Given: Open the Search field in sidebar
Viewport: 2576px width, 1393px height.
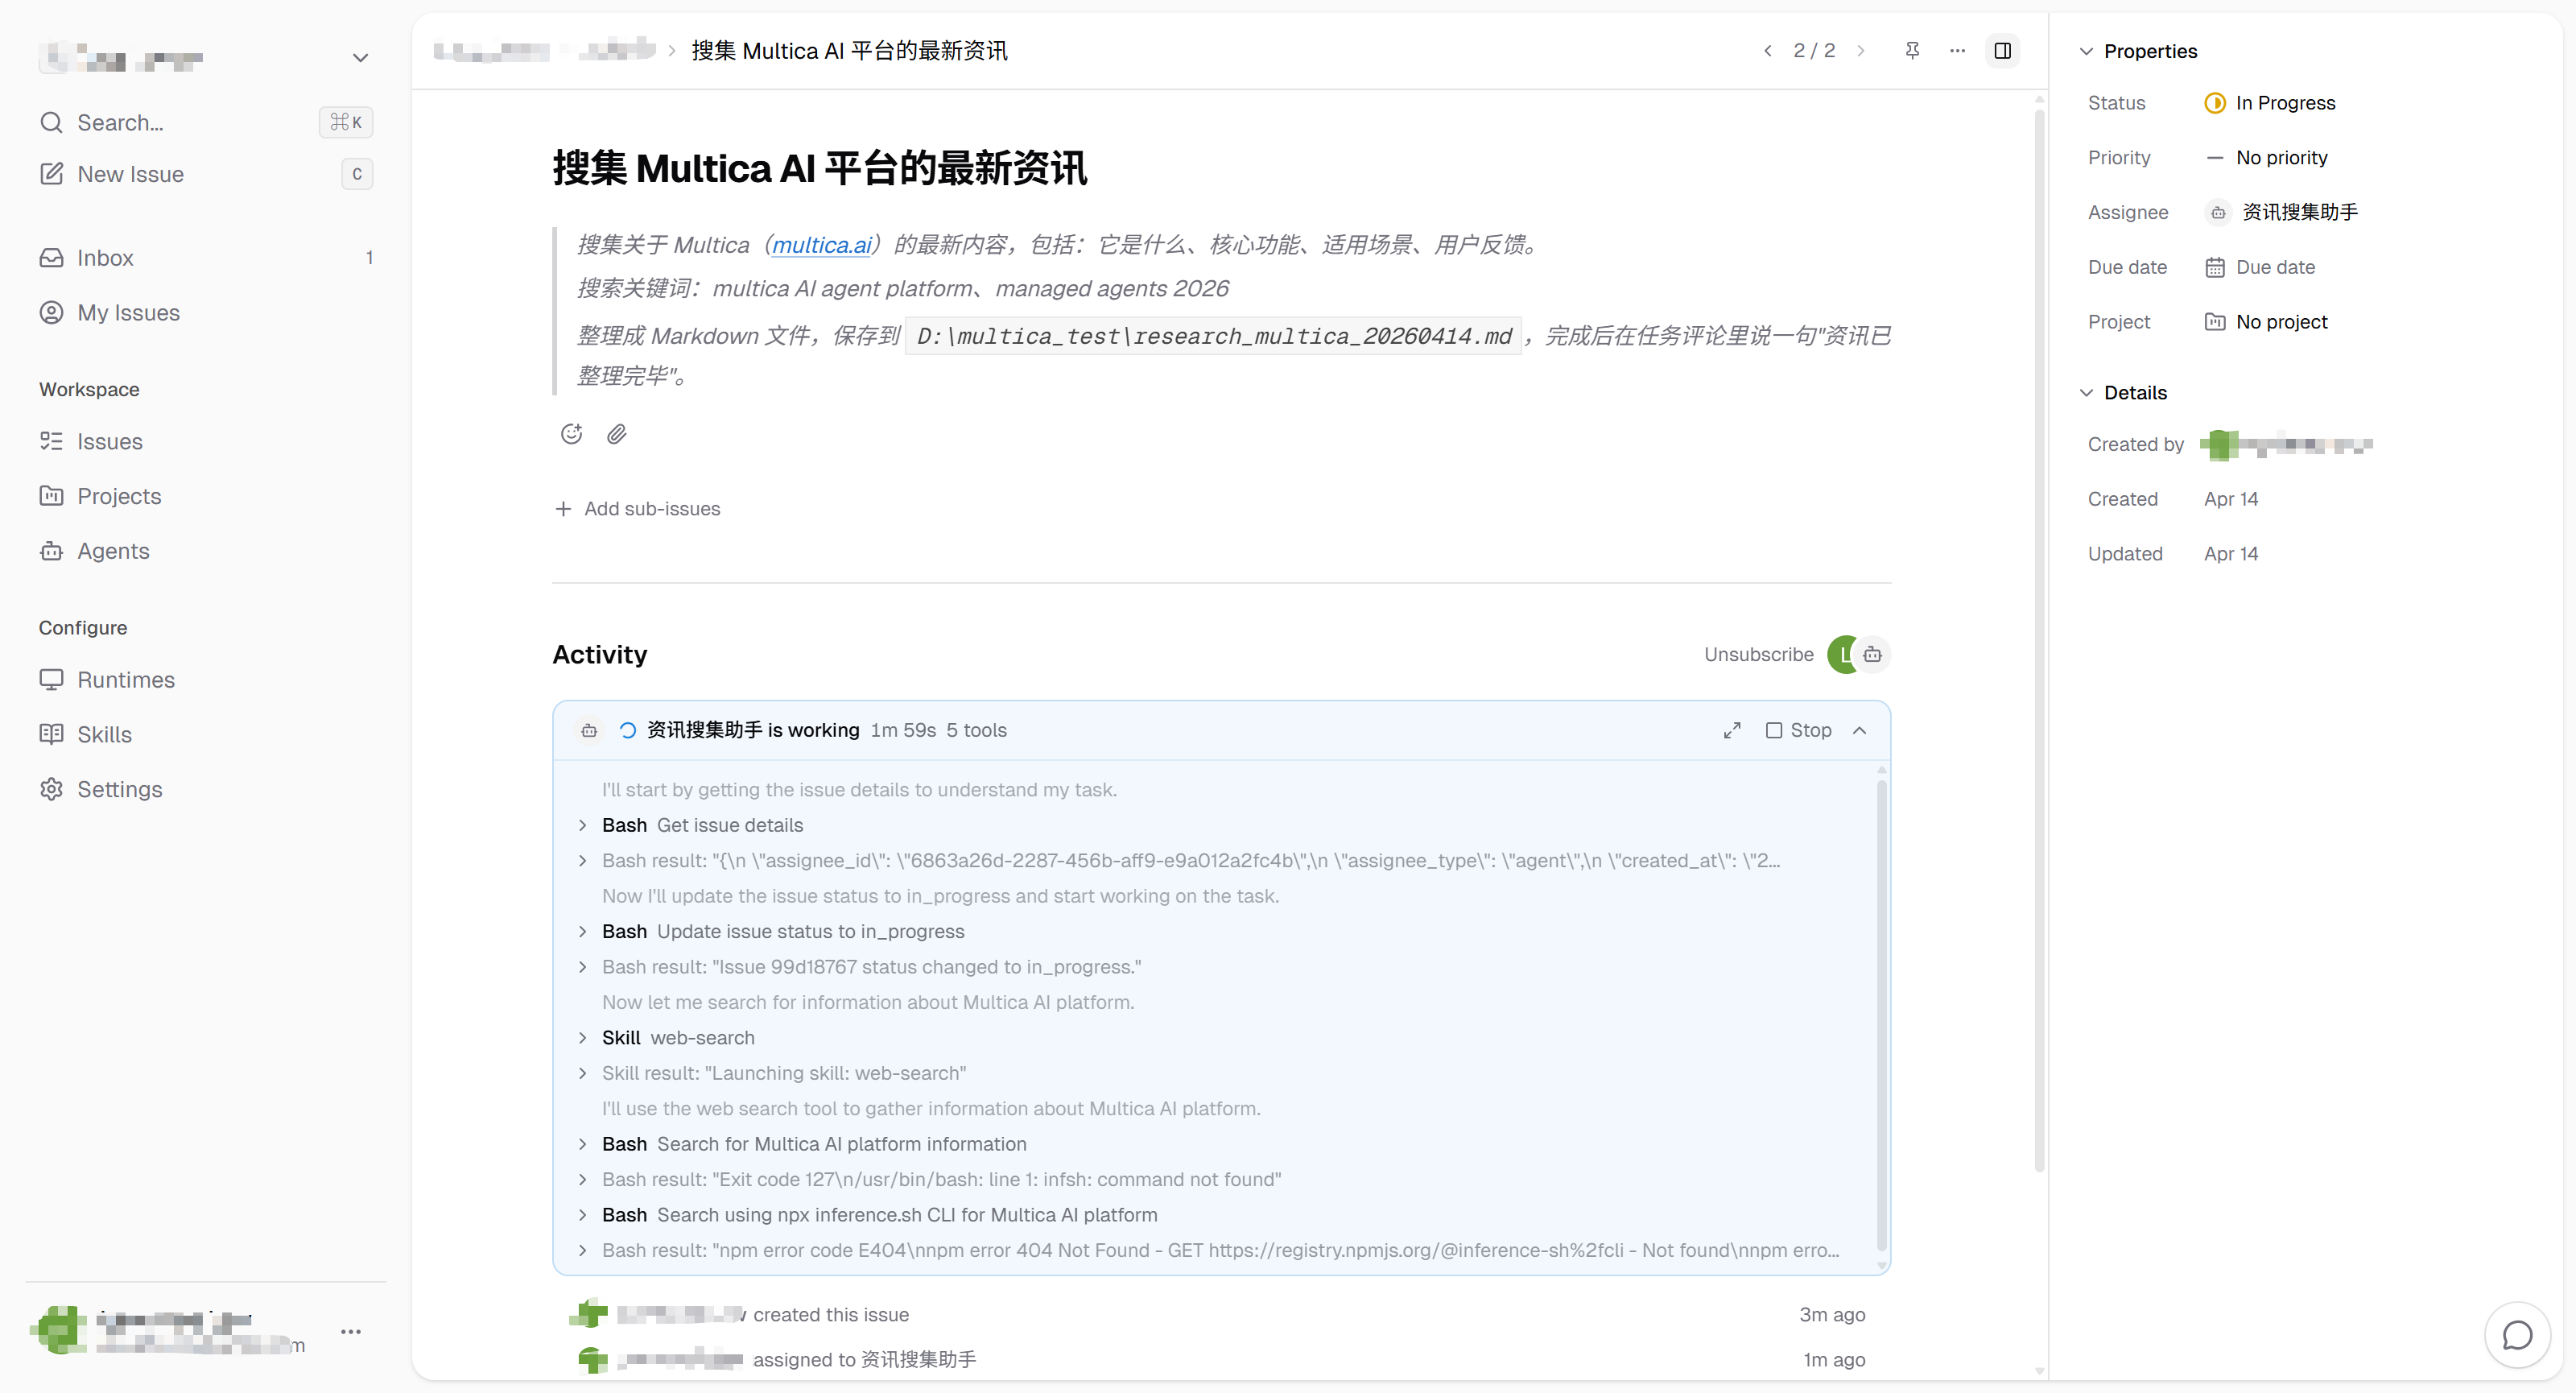Looking at the screenshot, I should click(x=205, y=122).
